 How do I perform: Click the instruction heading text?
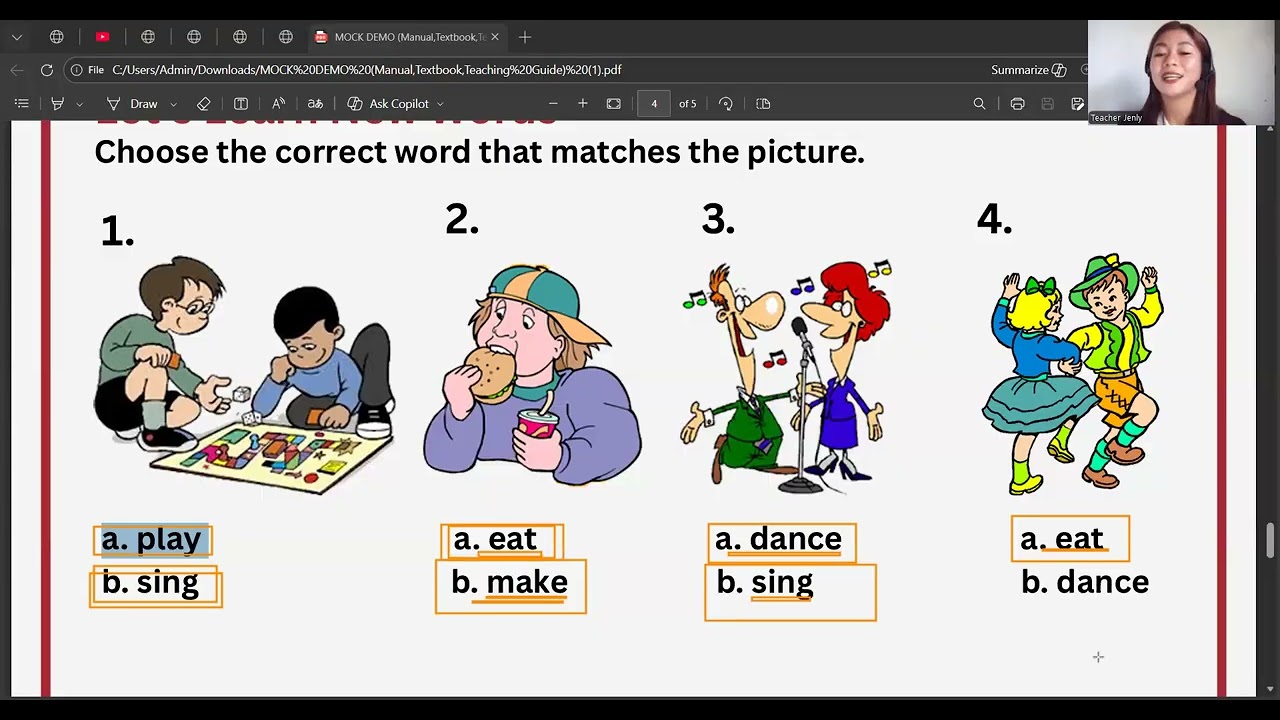(479, 152)
